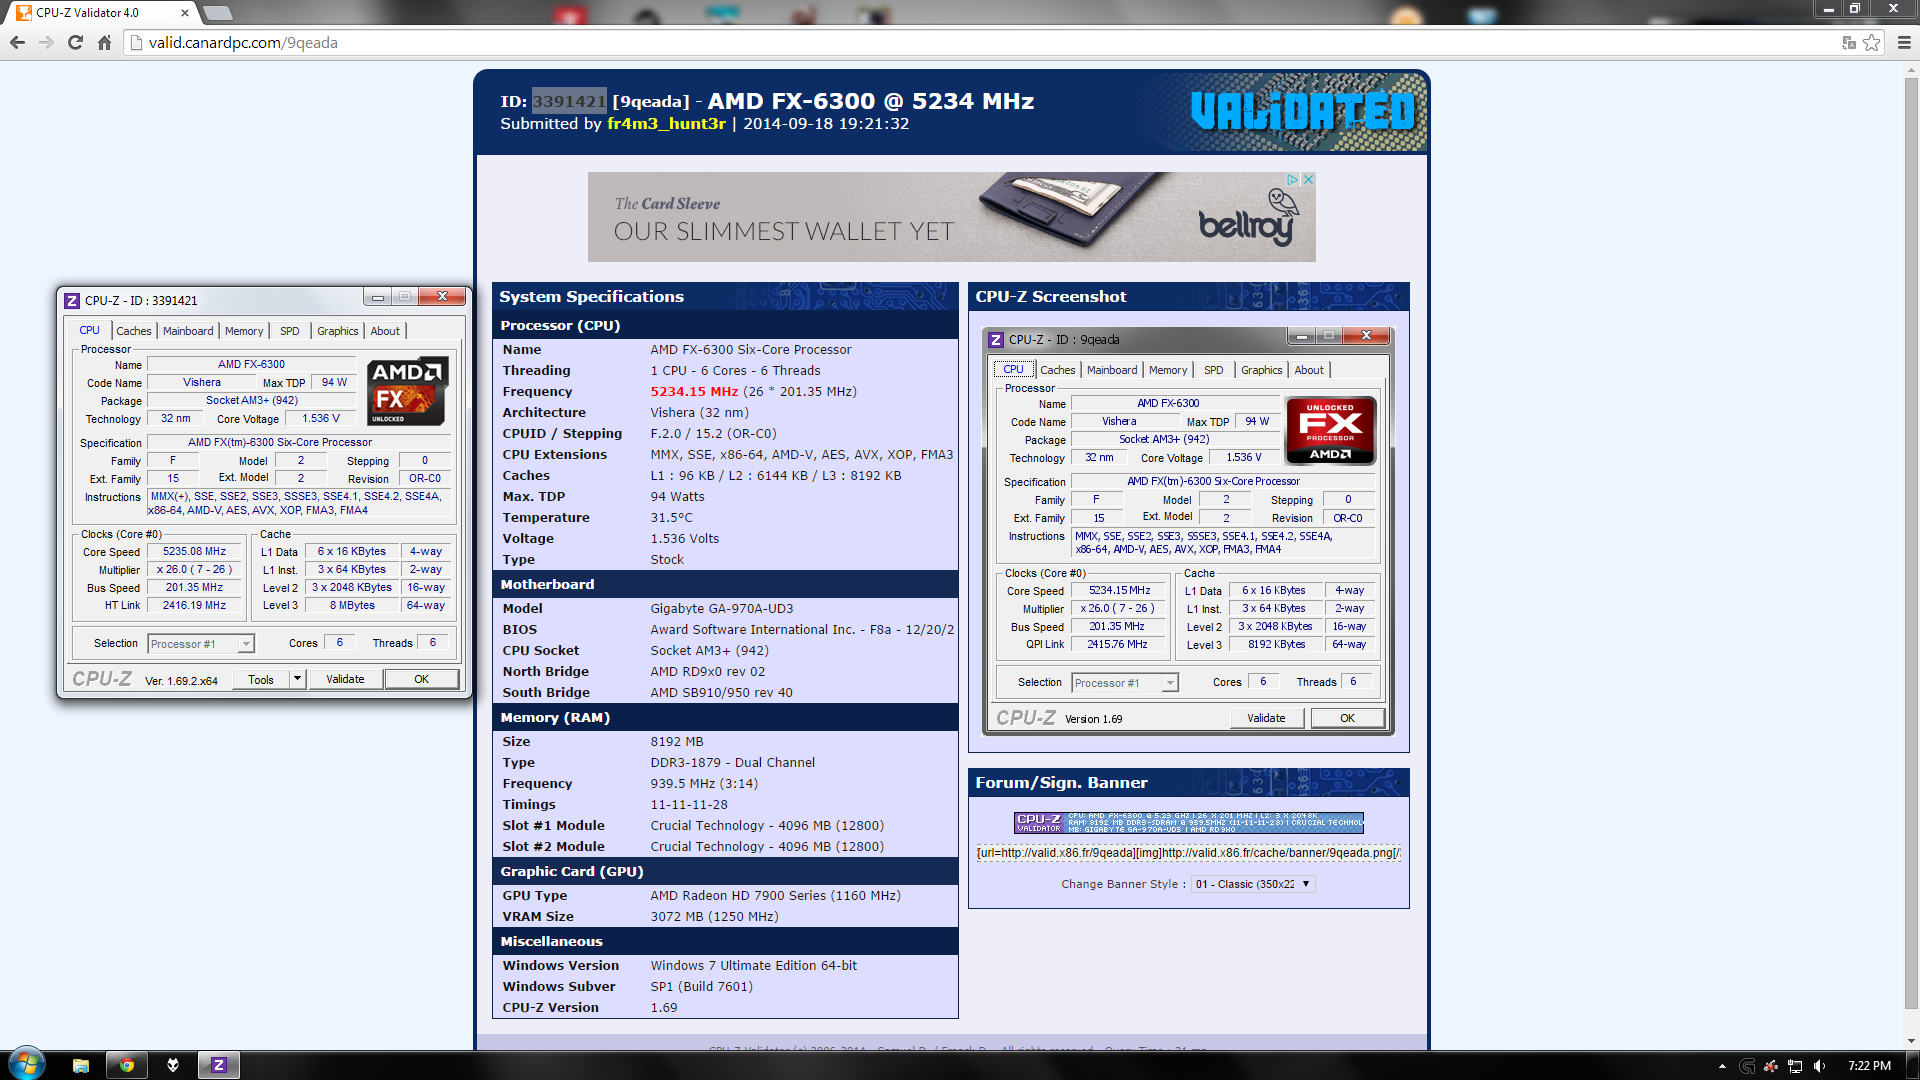This screenshot has height=1080, width=1920.
Task: Click the CPU-Z title bar Z icon
Action: 72,301
